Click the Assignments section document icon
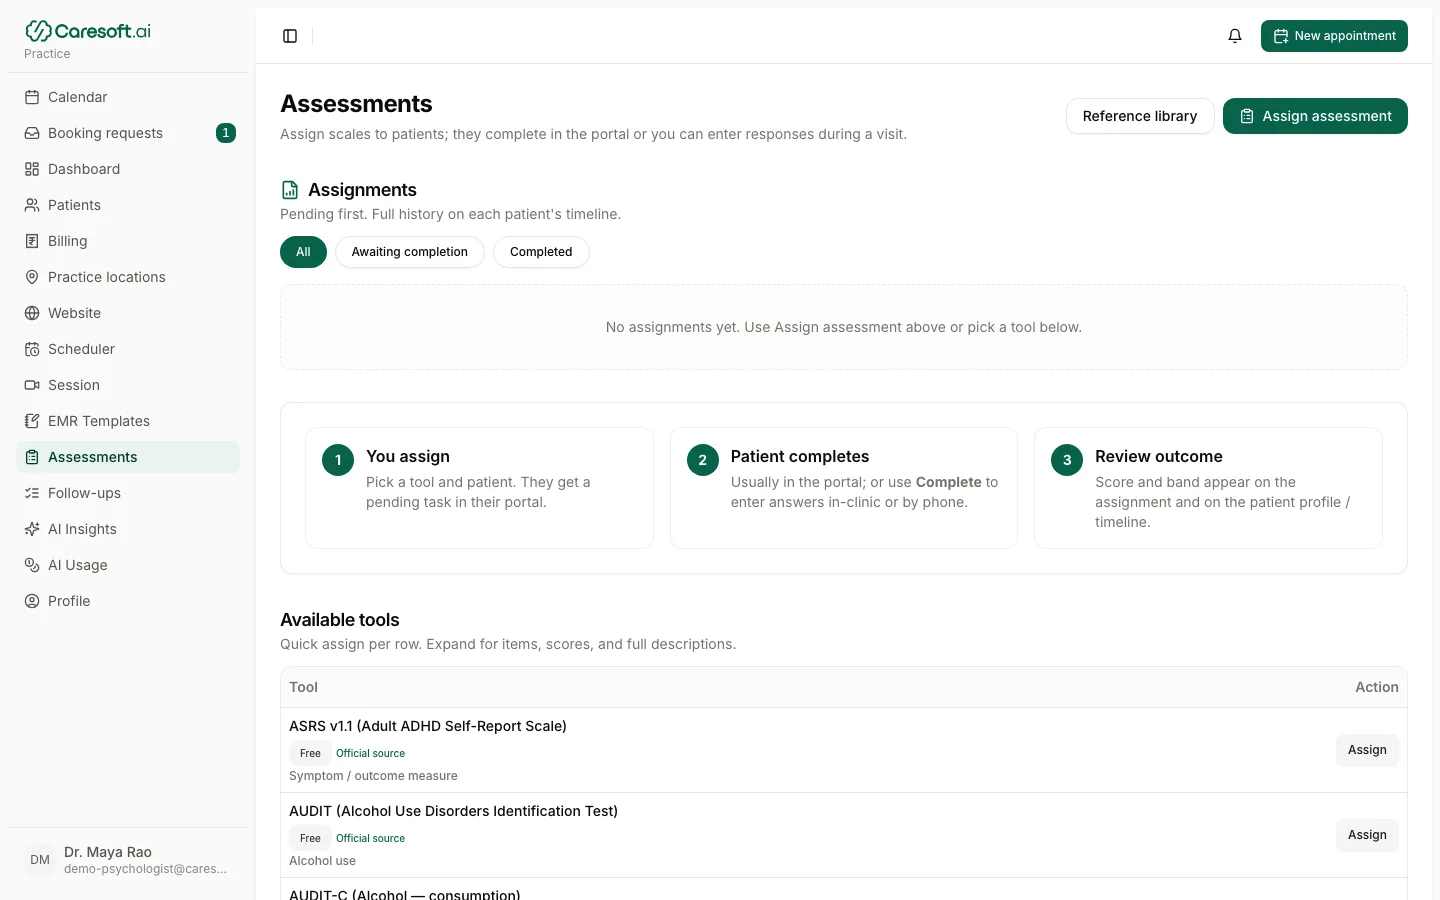The height and width of the screenshot is (900, 1440). (x=290, y=190)
